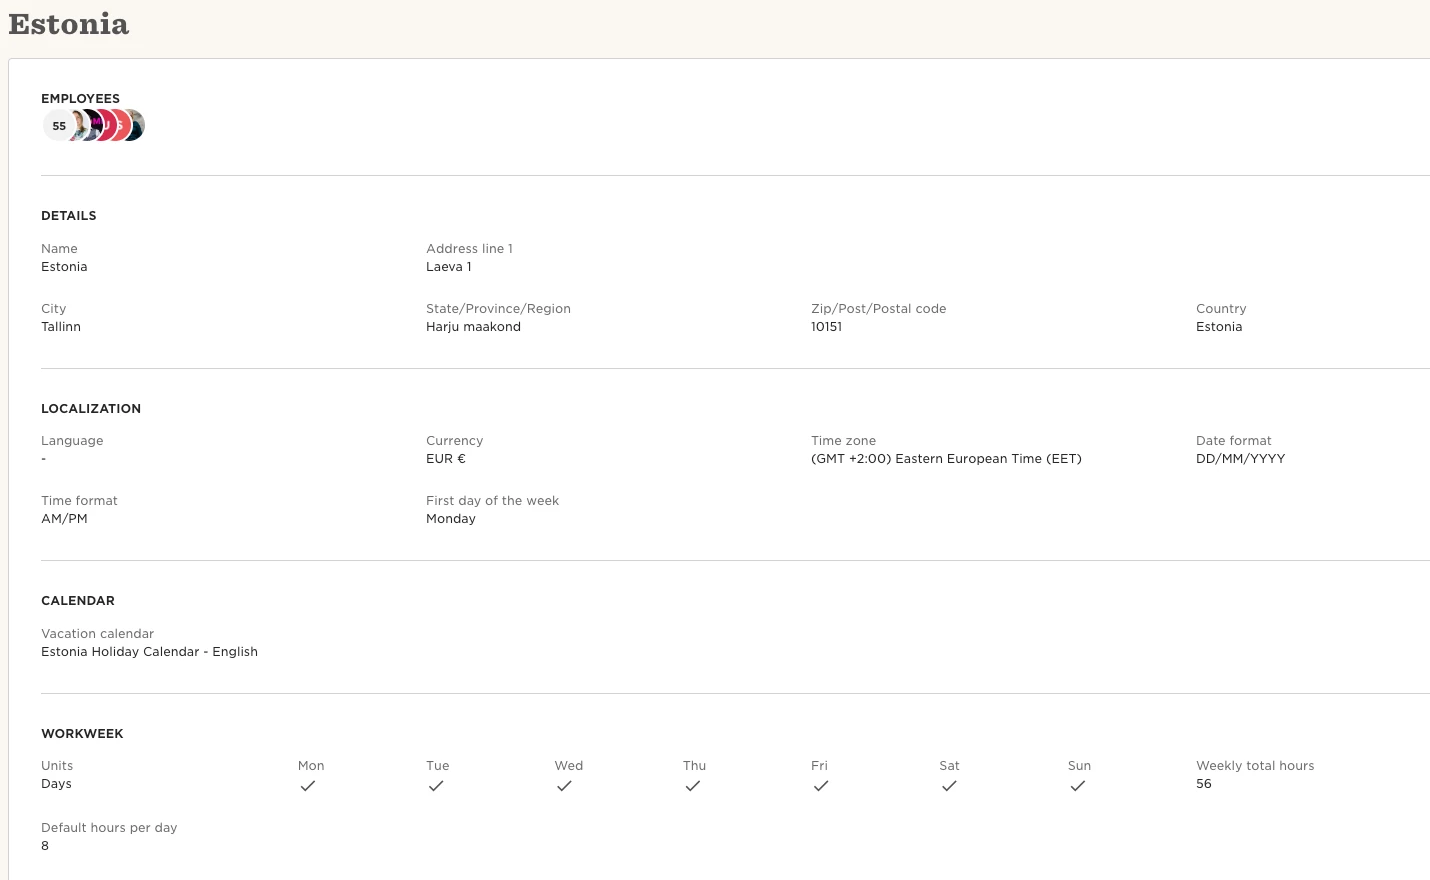Click the Weekly total hours value 56

[1204, 784]
